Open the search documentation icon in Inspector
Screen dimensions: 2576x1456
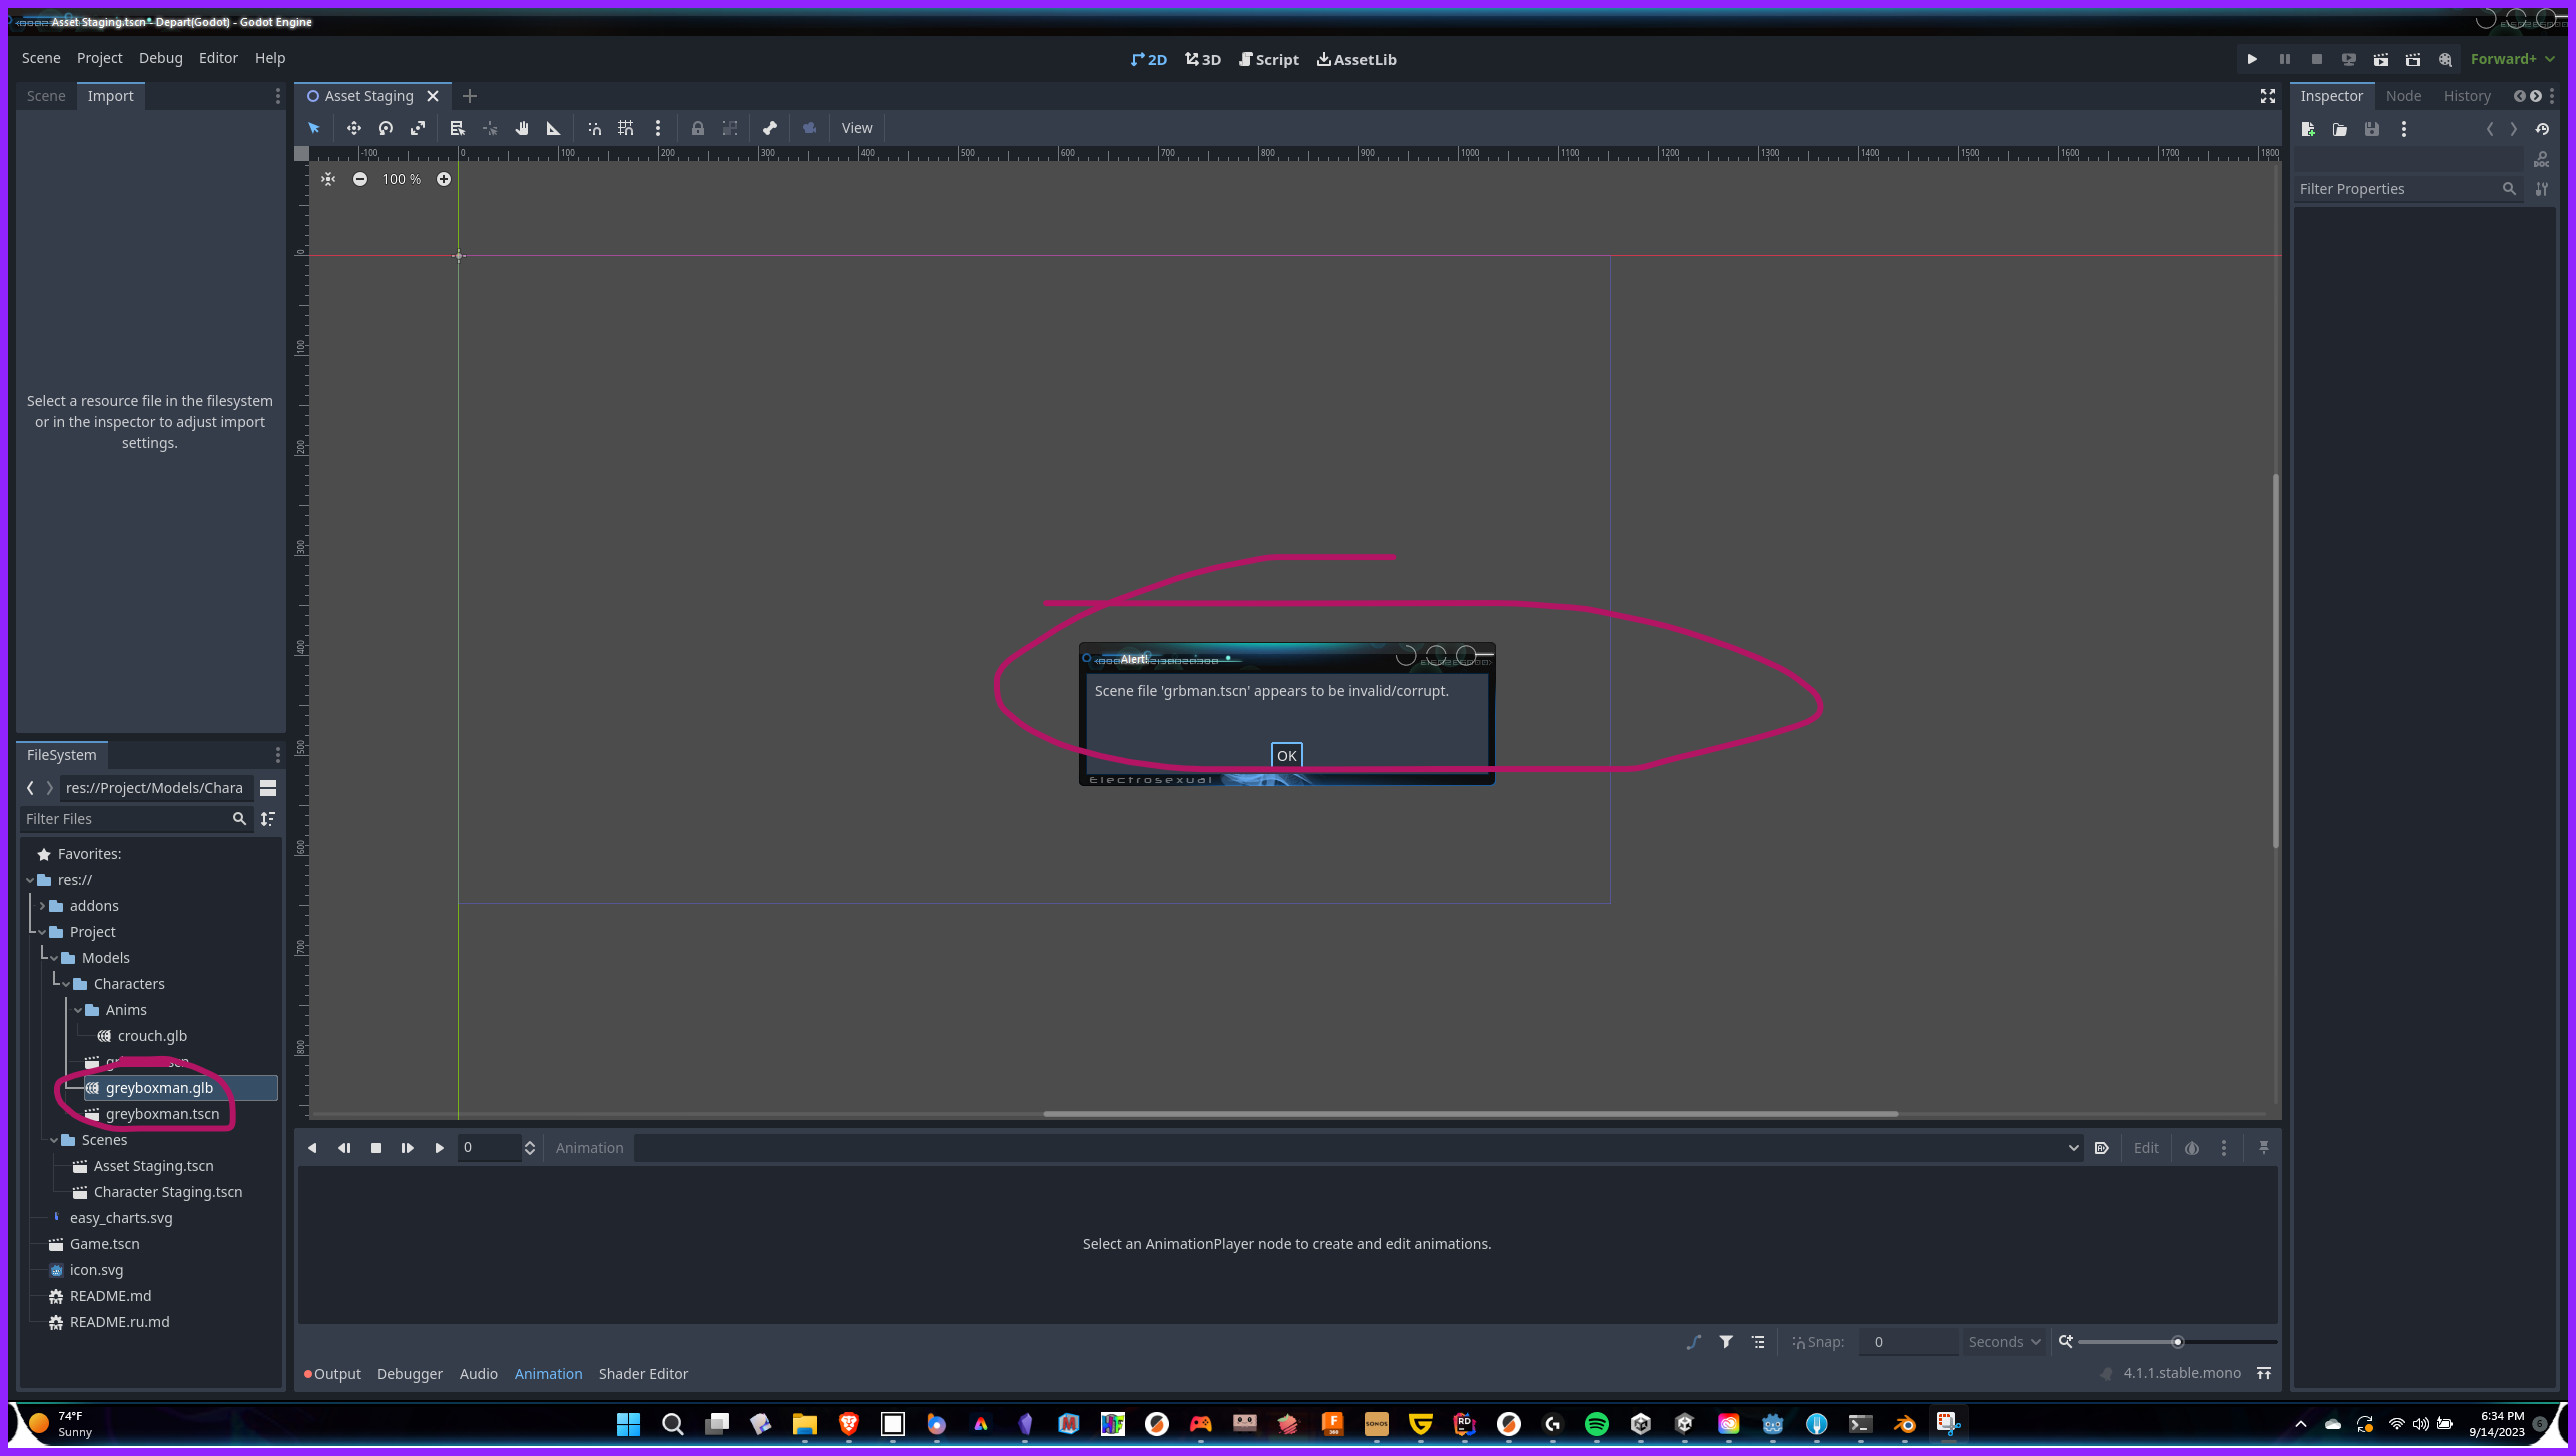(x=2542, y=159)
